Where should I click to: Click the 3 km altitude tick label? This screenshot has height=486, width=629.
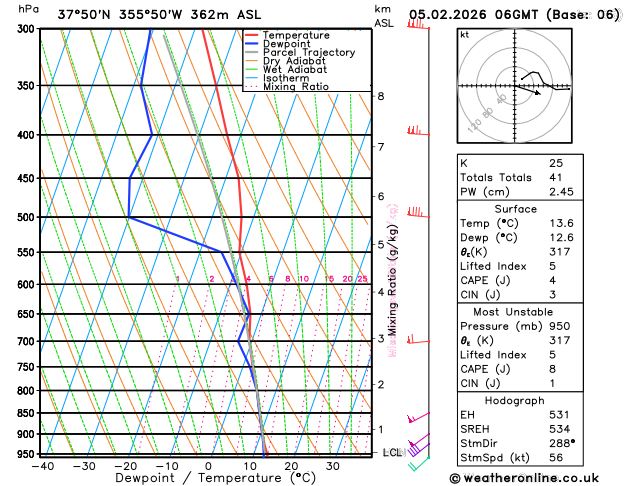click(x=381, y=338)
